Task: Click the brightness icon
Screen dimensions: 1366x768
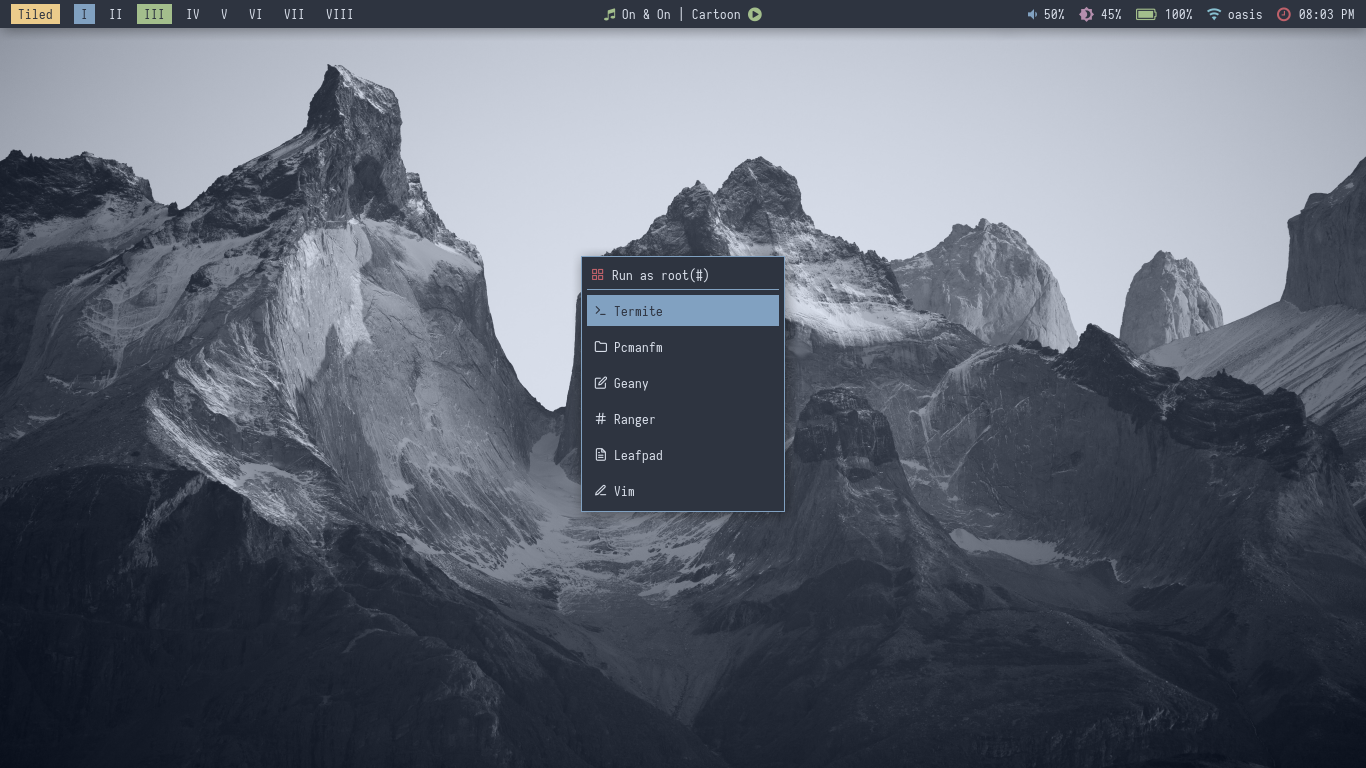Action: pos(1086,14)
